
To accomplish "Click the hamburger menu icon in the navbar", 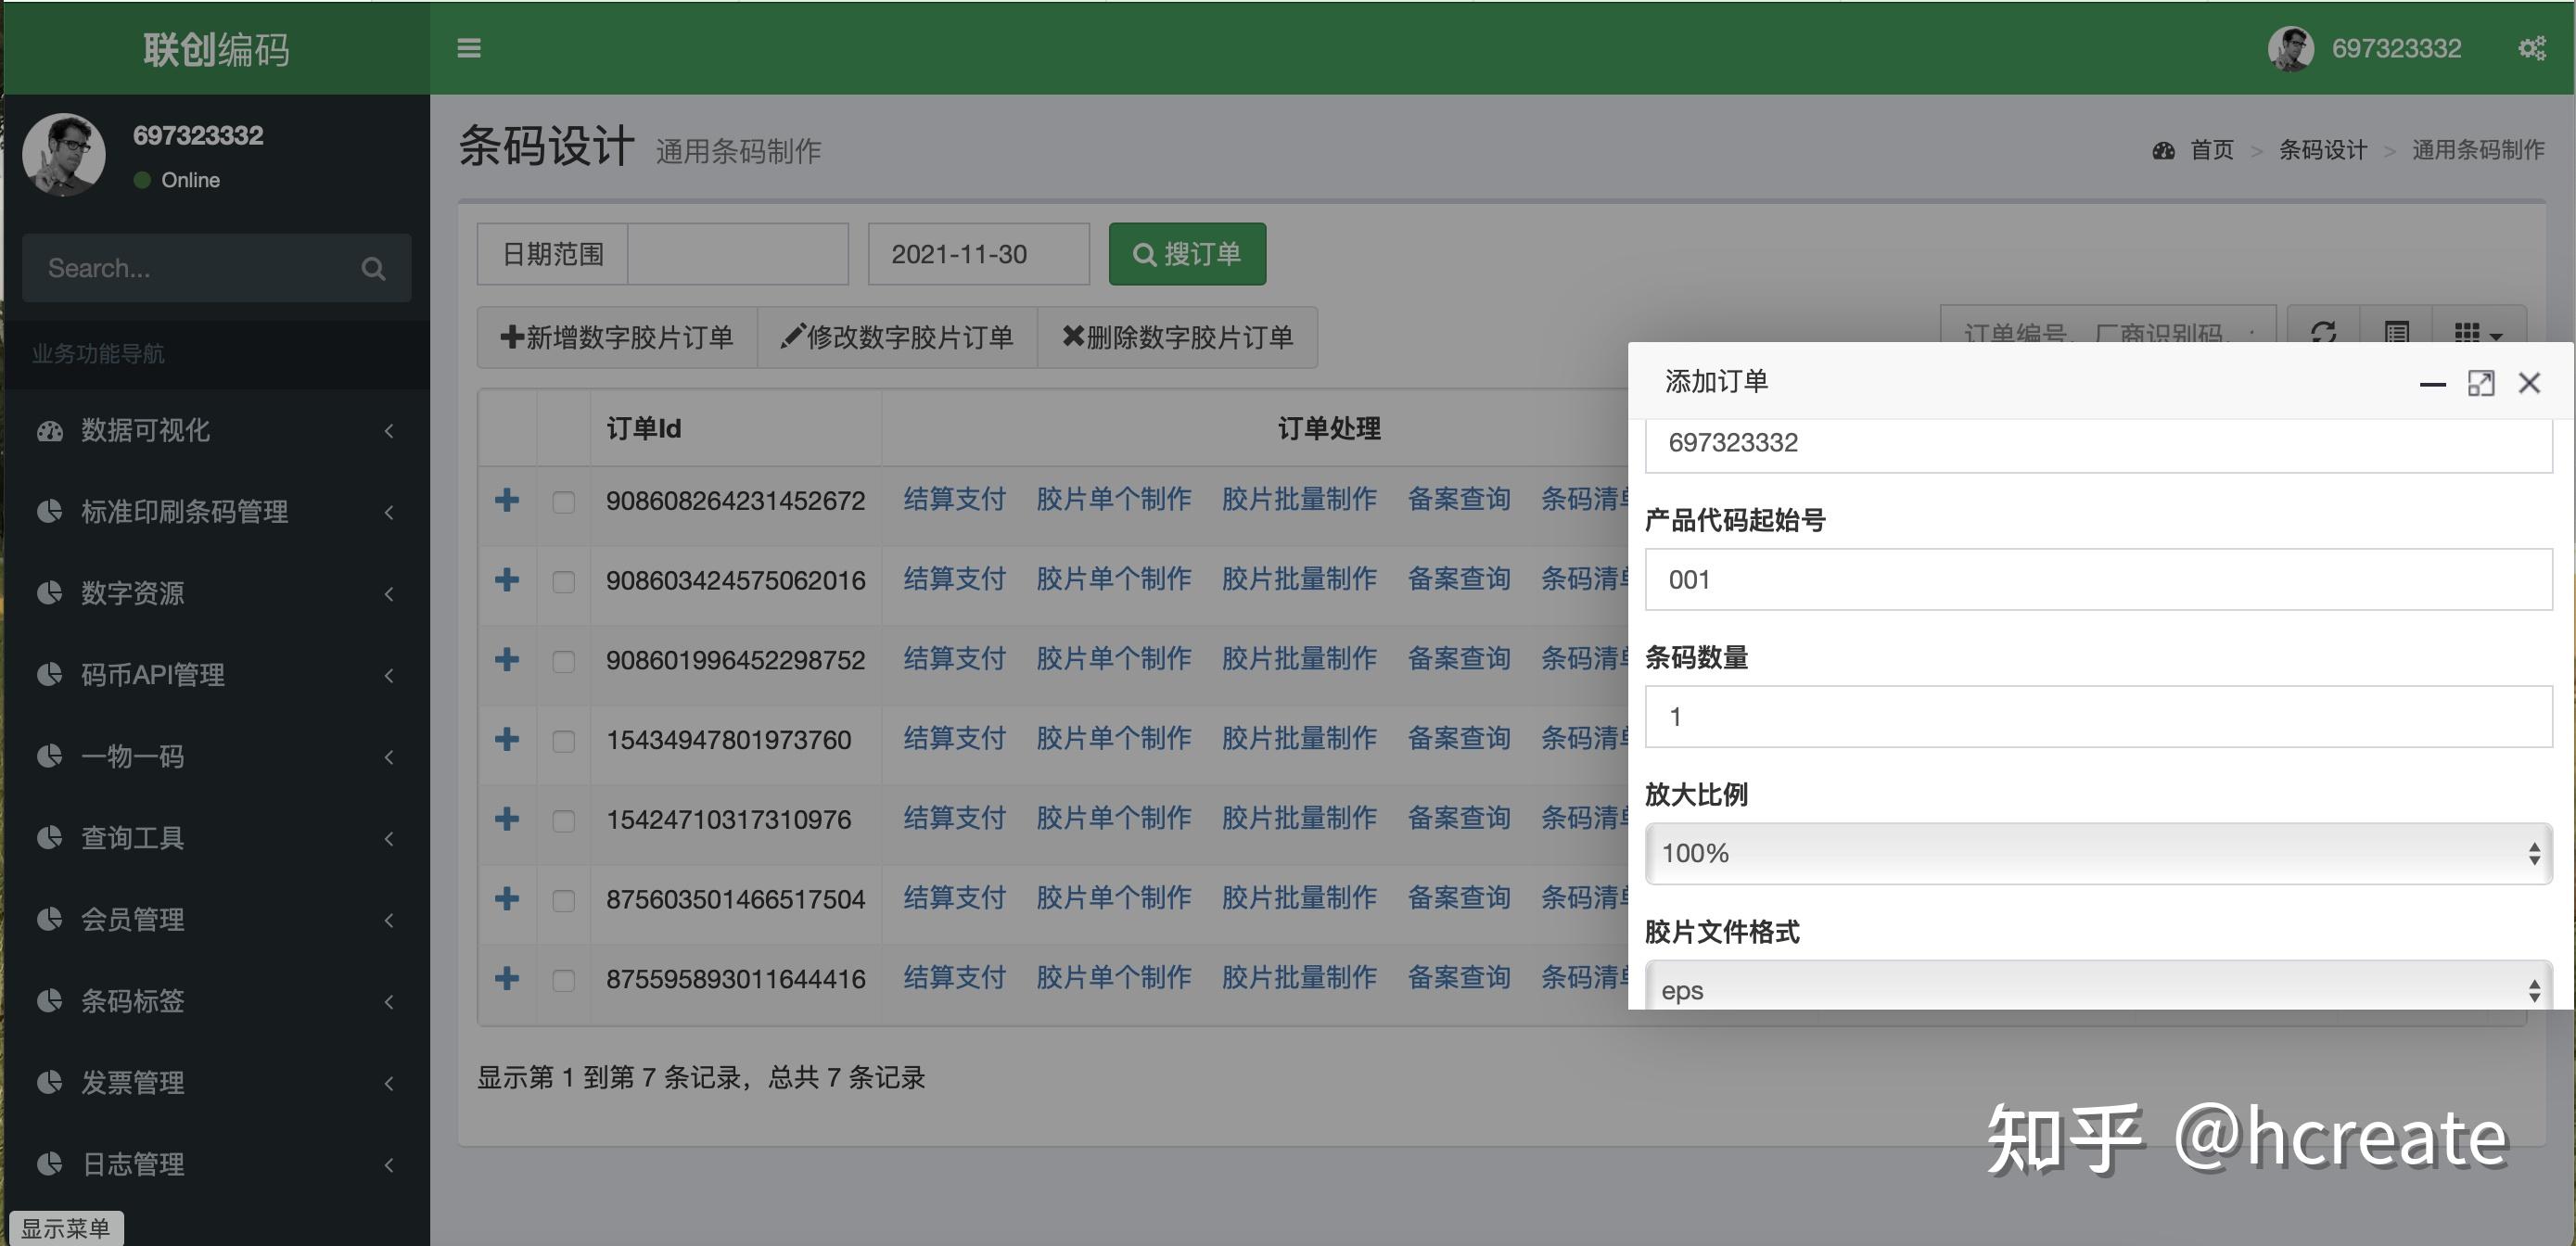I will pos(468,48).
